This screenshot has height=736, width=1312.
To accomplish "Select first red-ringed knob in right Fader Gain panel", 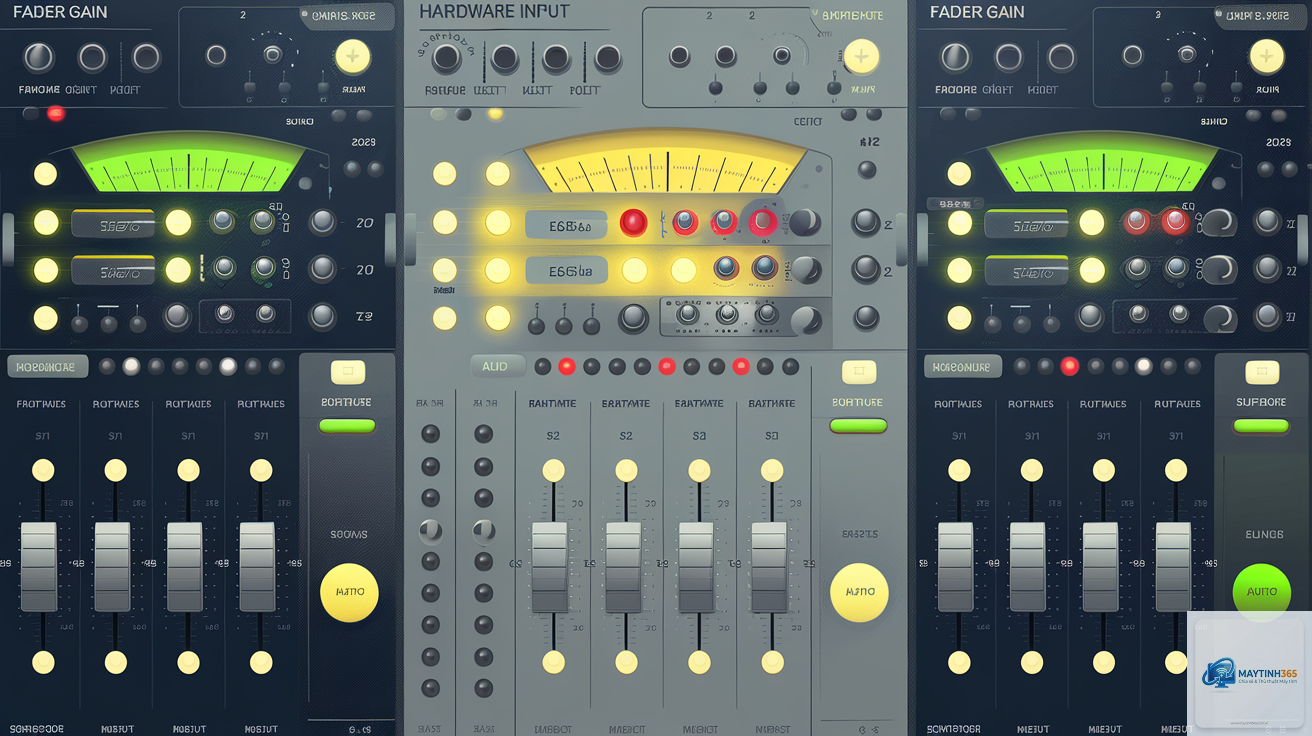I will tap(1137, 221).
